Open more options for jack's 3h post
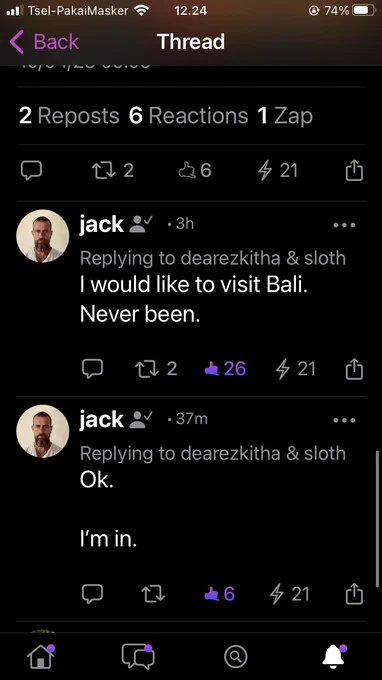 click(x=344, y=225)
